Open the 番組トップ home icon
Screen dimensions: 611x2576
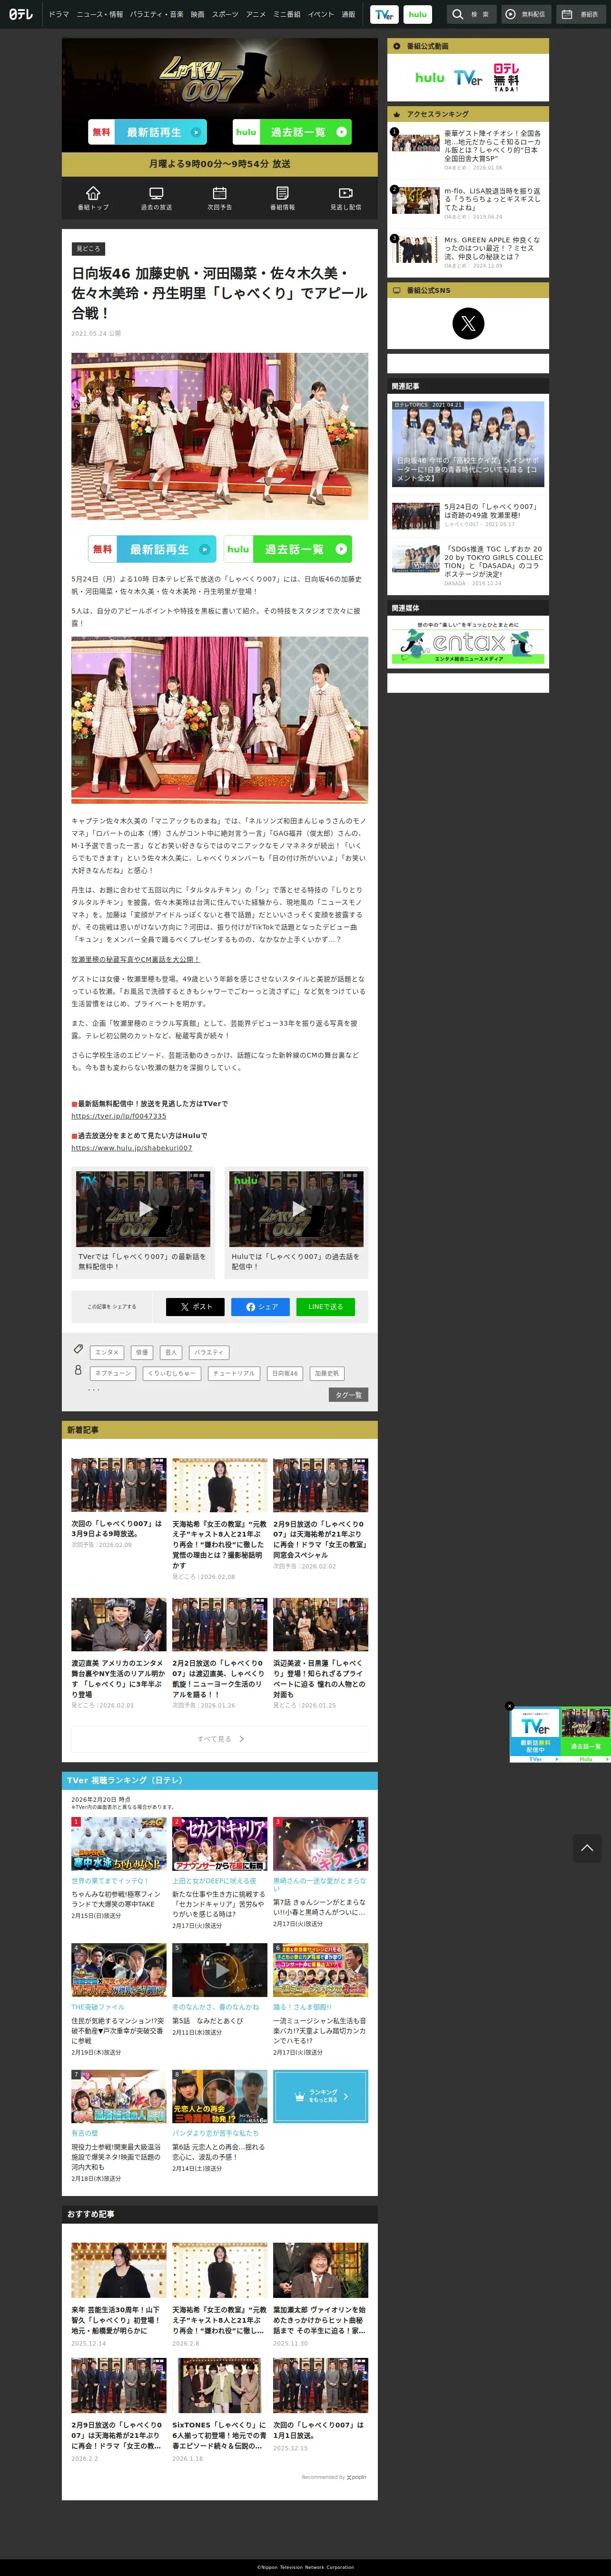[93, 198]
